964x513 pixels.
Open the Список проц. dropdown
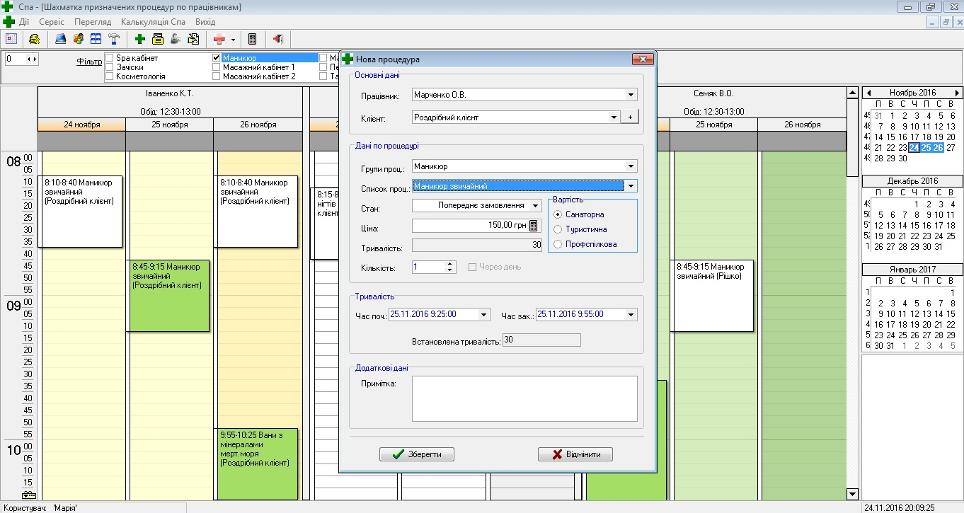point(631,186)
